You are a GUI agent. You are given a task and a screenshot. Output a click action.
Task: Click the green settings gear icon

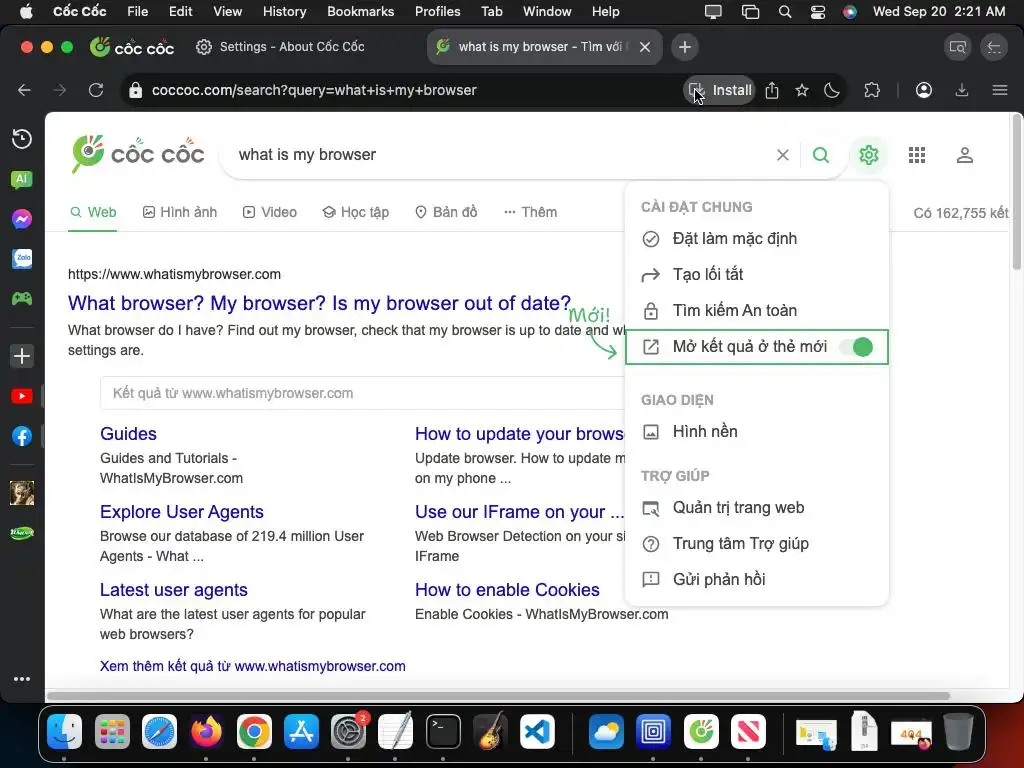(x=869, y=155)
